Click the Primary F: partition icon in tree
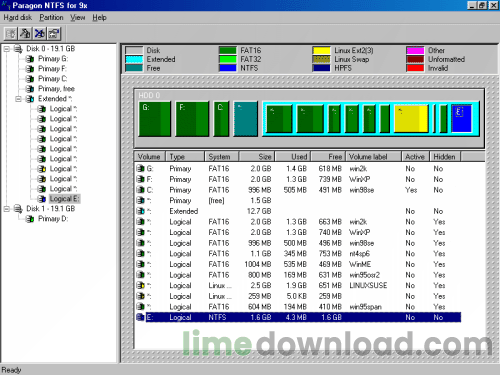The image size is (500, 375). (x=30, y=69)
